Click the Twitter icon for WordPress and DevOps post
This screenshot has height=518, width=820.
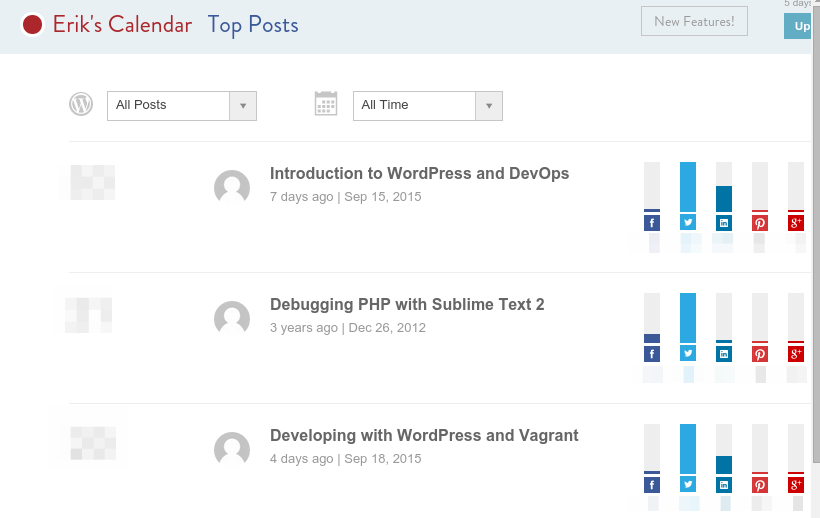pyautogui.click(x=688, y=223)
